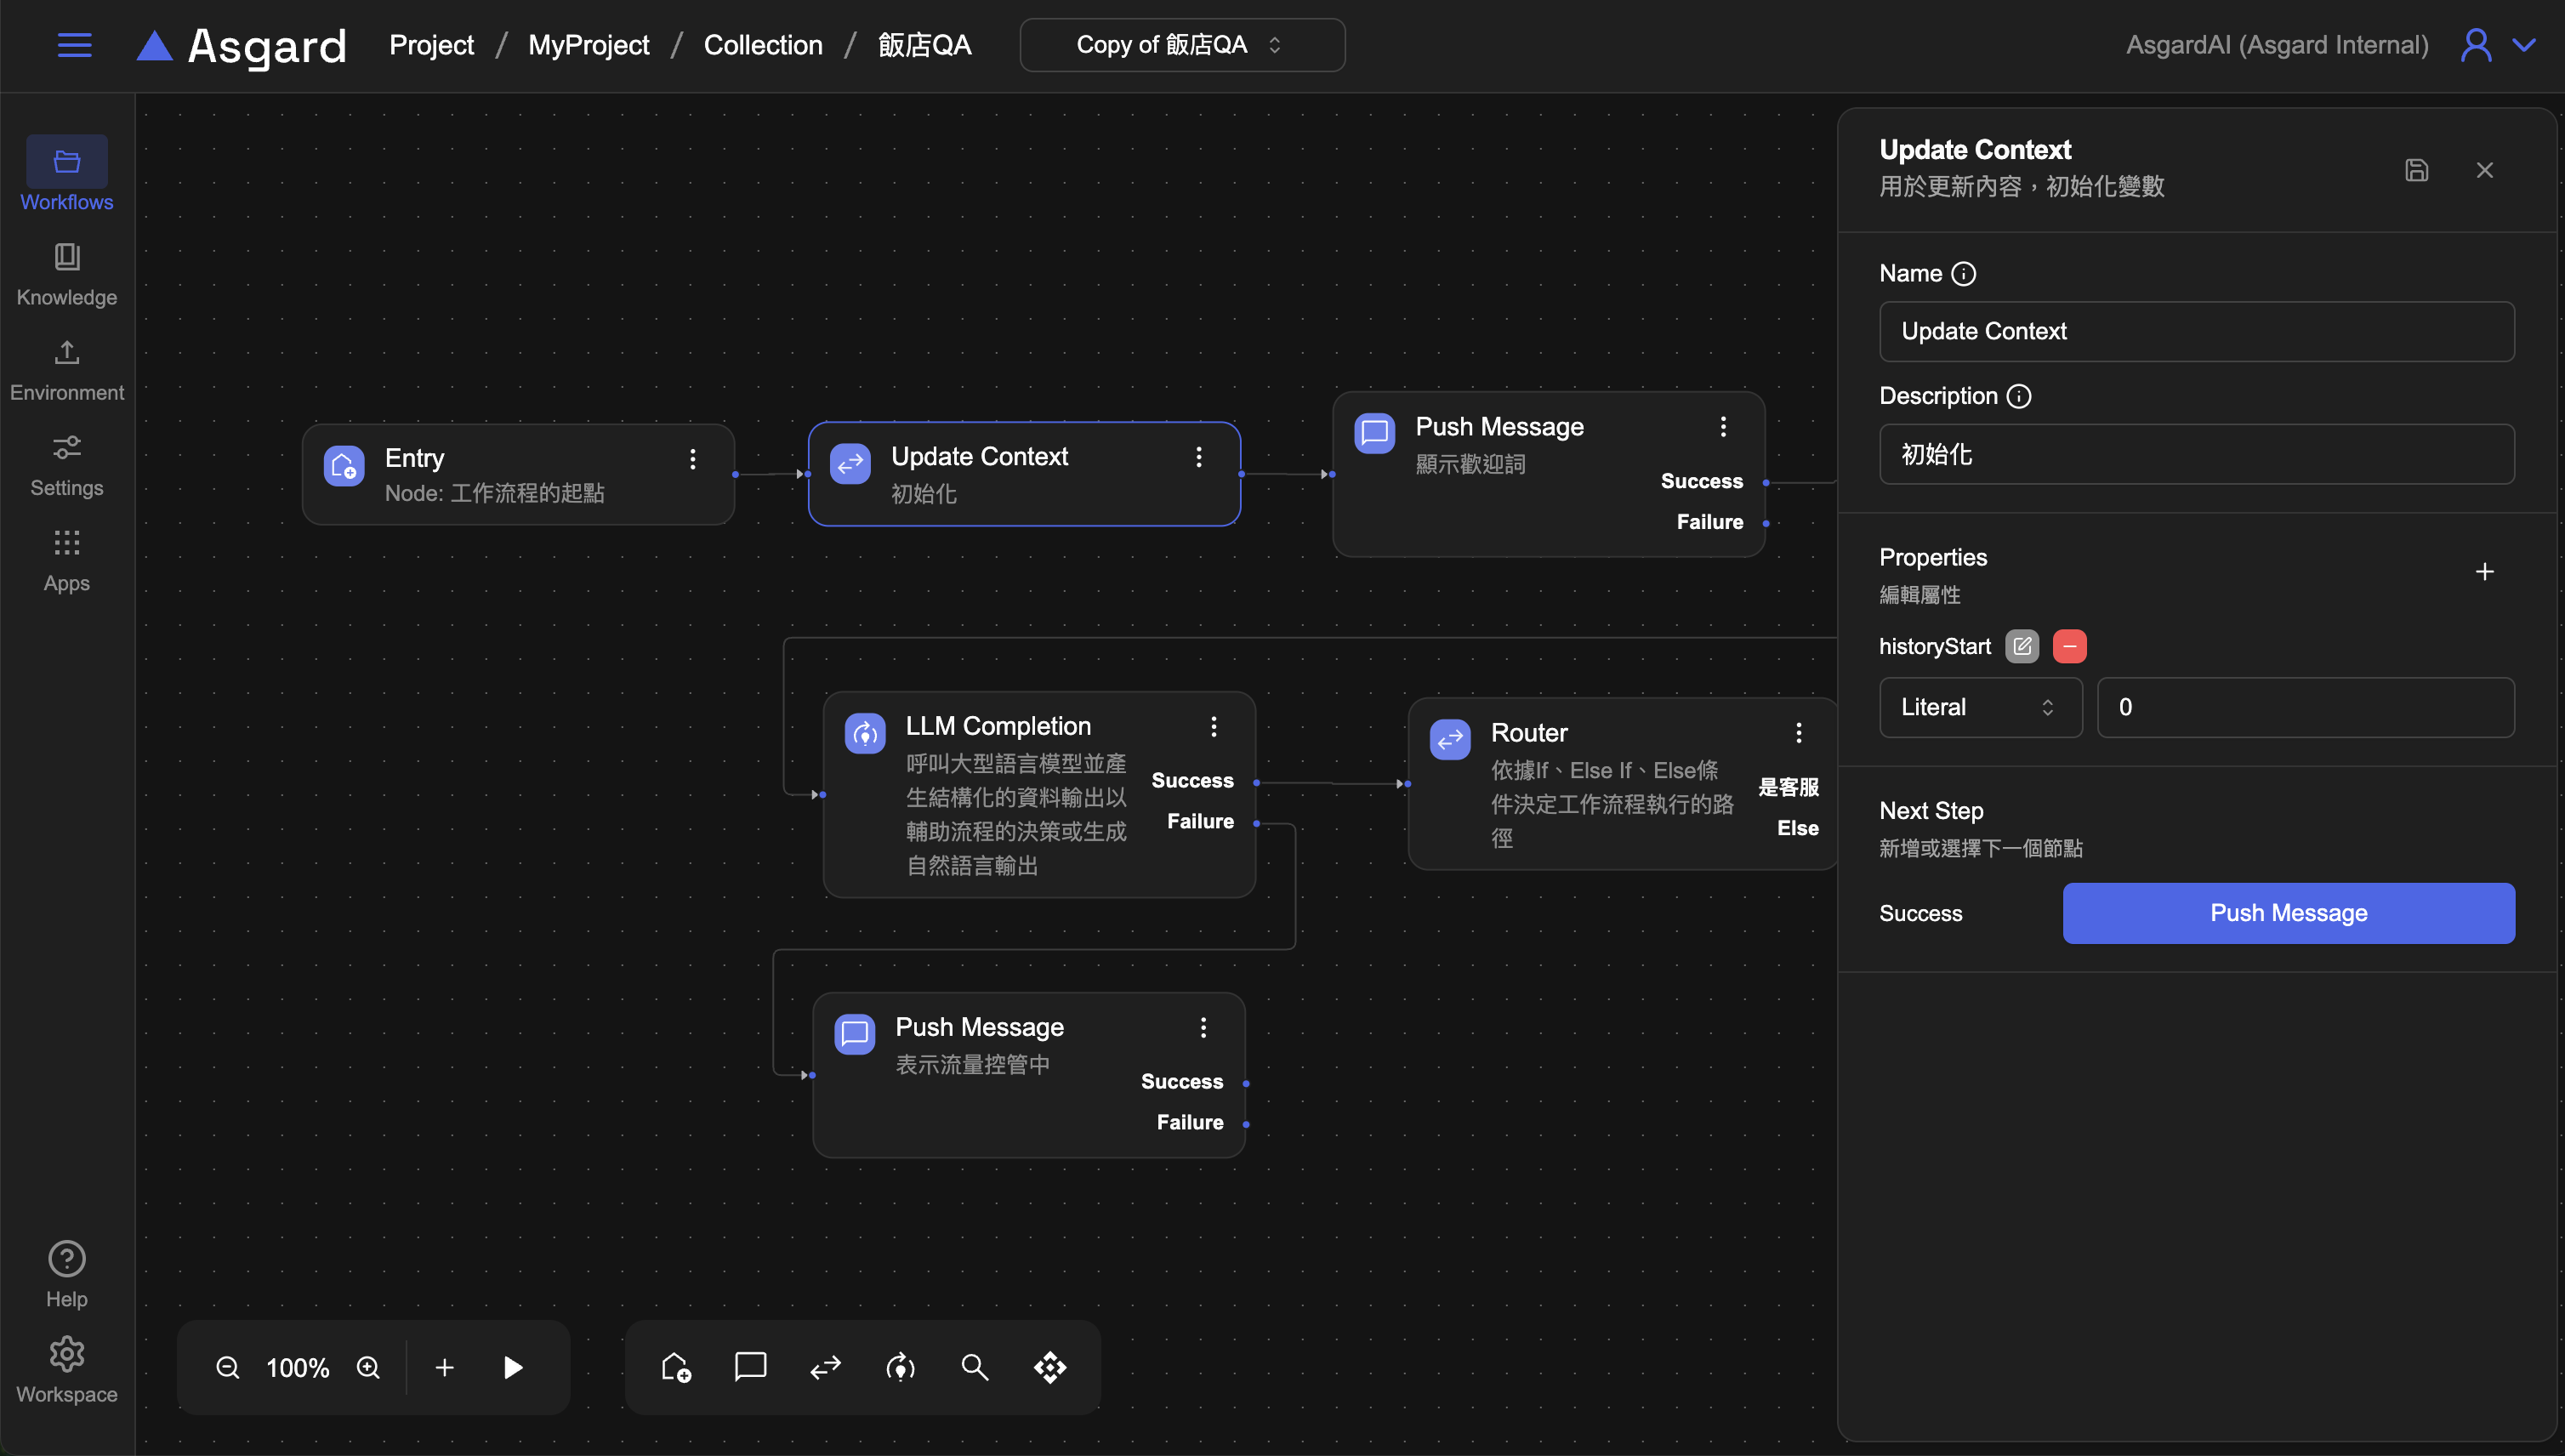
Task: Click the save icon in Update Context panel
Action: click(2416, 170)
